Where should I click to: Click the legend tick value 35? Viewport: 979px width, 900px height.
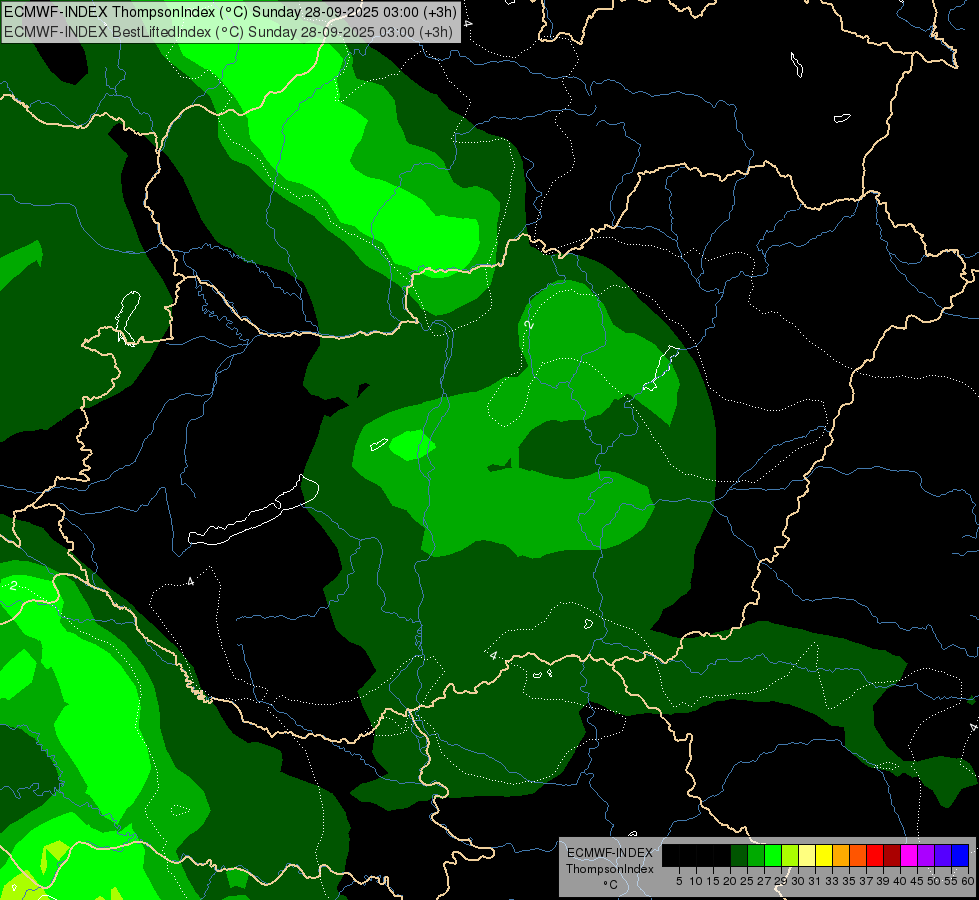pos(849,881)
